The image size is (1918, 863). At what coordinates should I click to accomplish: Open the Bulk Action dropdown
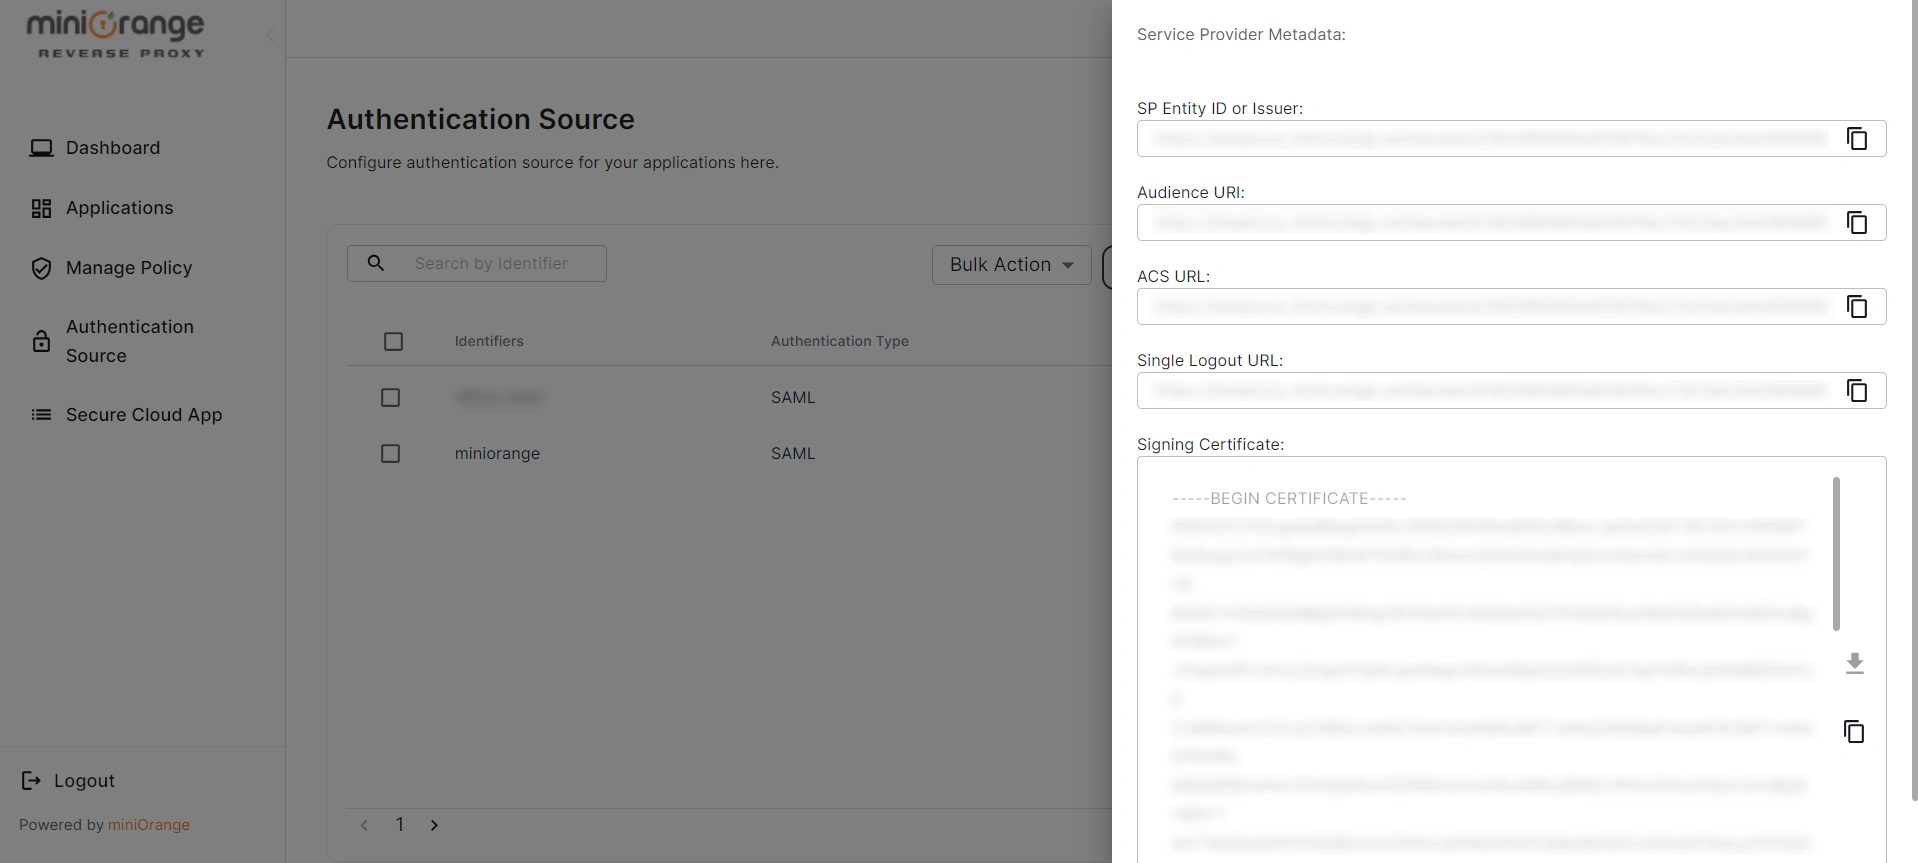1011,265
